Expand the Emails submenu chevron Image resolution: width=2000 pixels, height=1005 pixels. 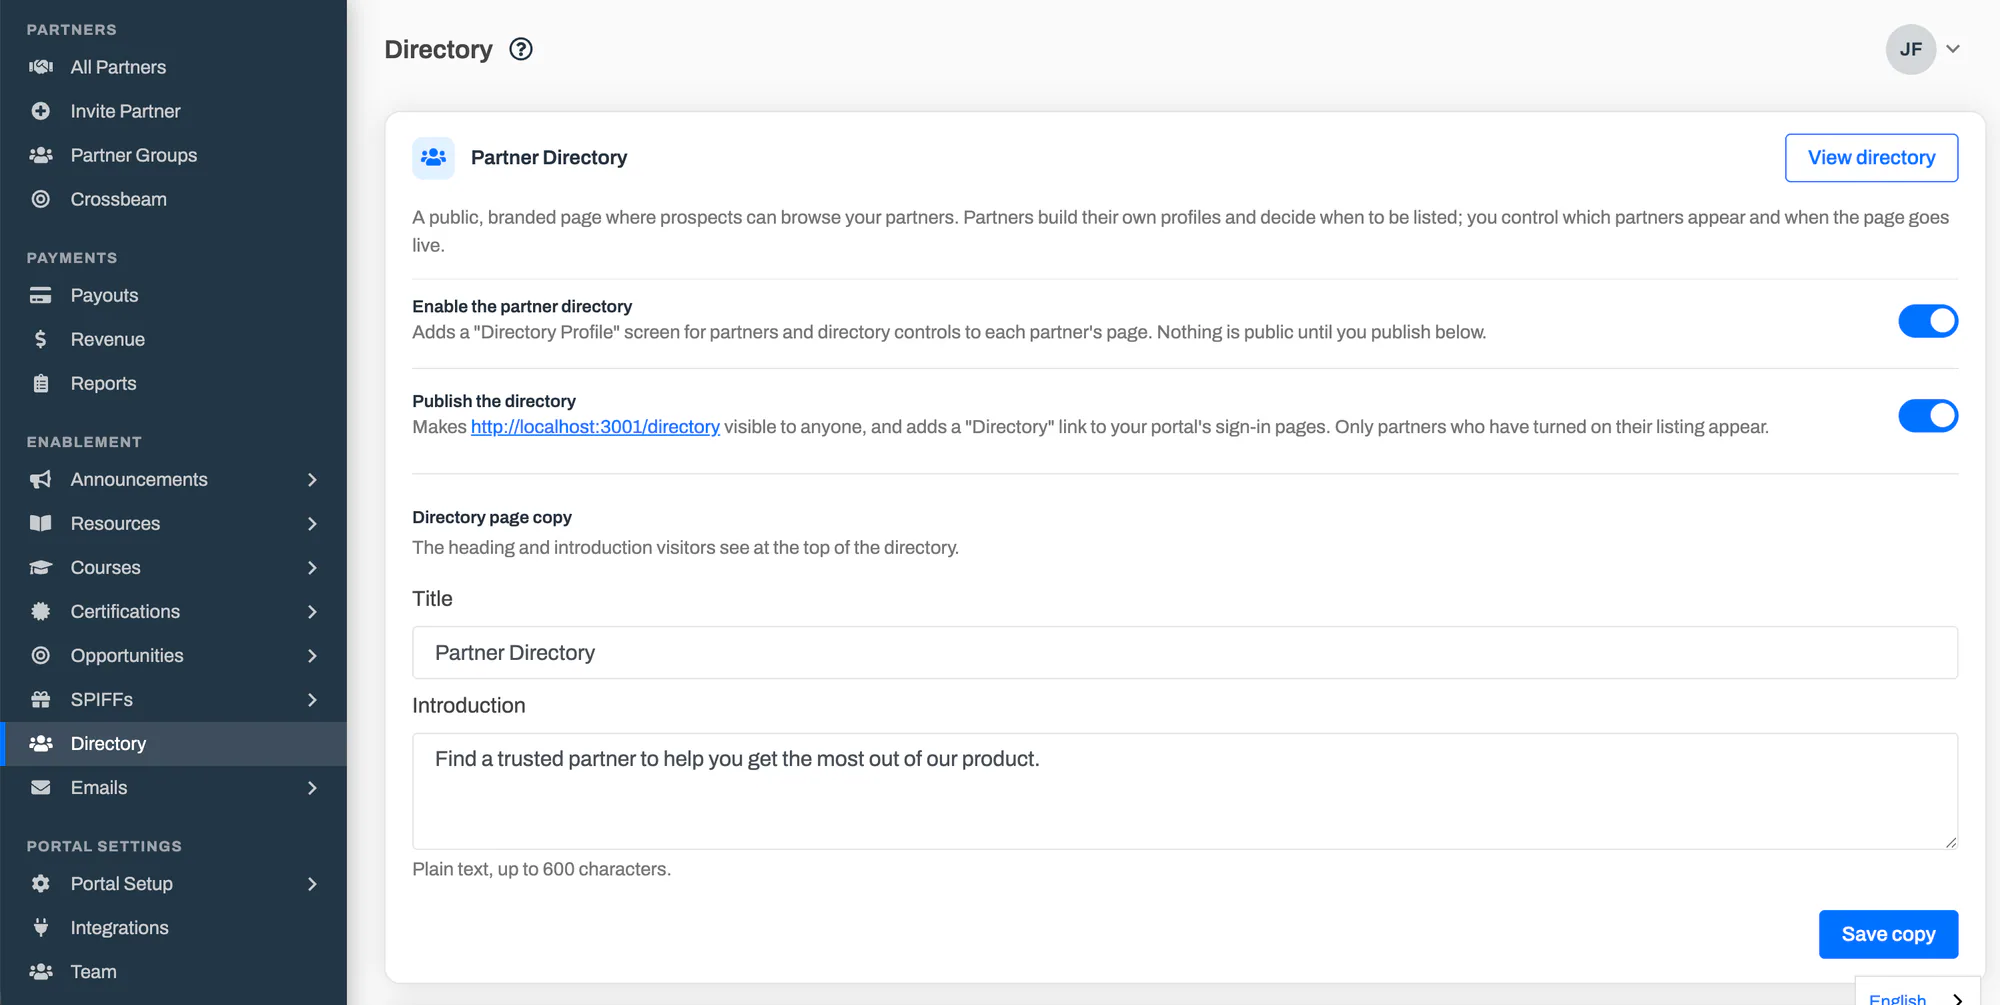[312, 787]
